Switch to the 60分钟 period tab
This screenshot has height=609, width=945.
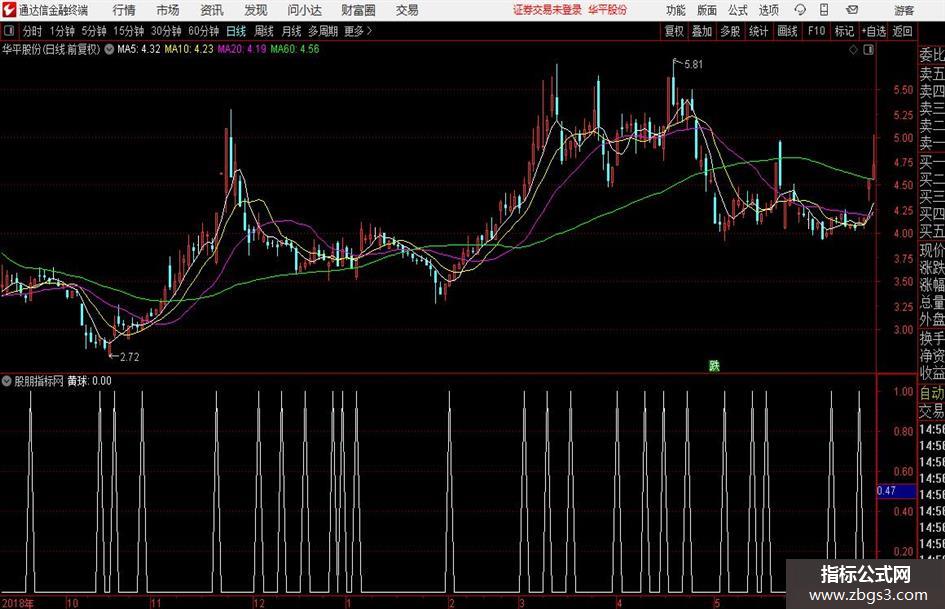[204, 31]
